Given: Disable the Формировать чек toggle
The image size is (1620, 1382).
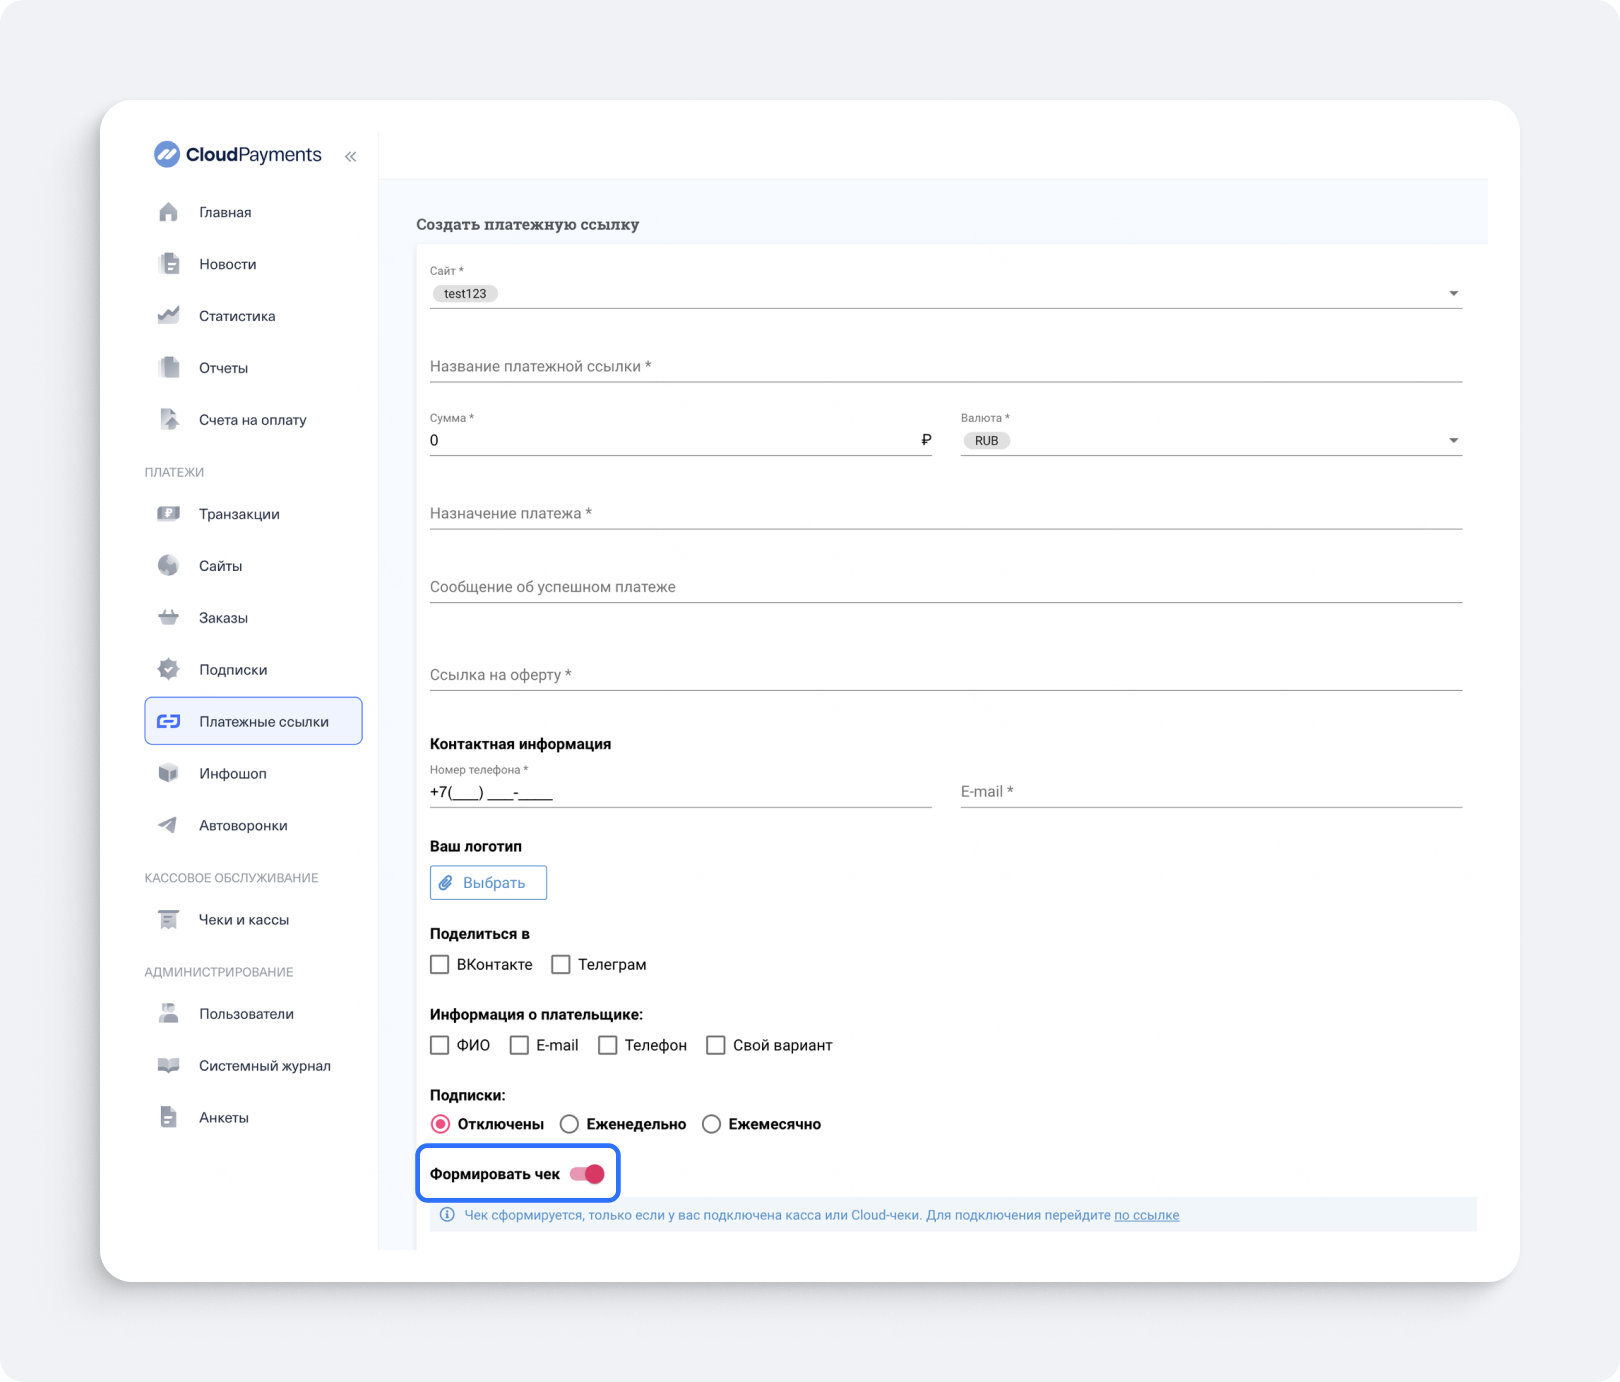Looking at the screenshot, I should tap(587, 1174).
